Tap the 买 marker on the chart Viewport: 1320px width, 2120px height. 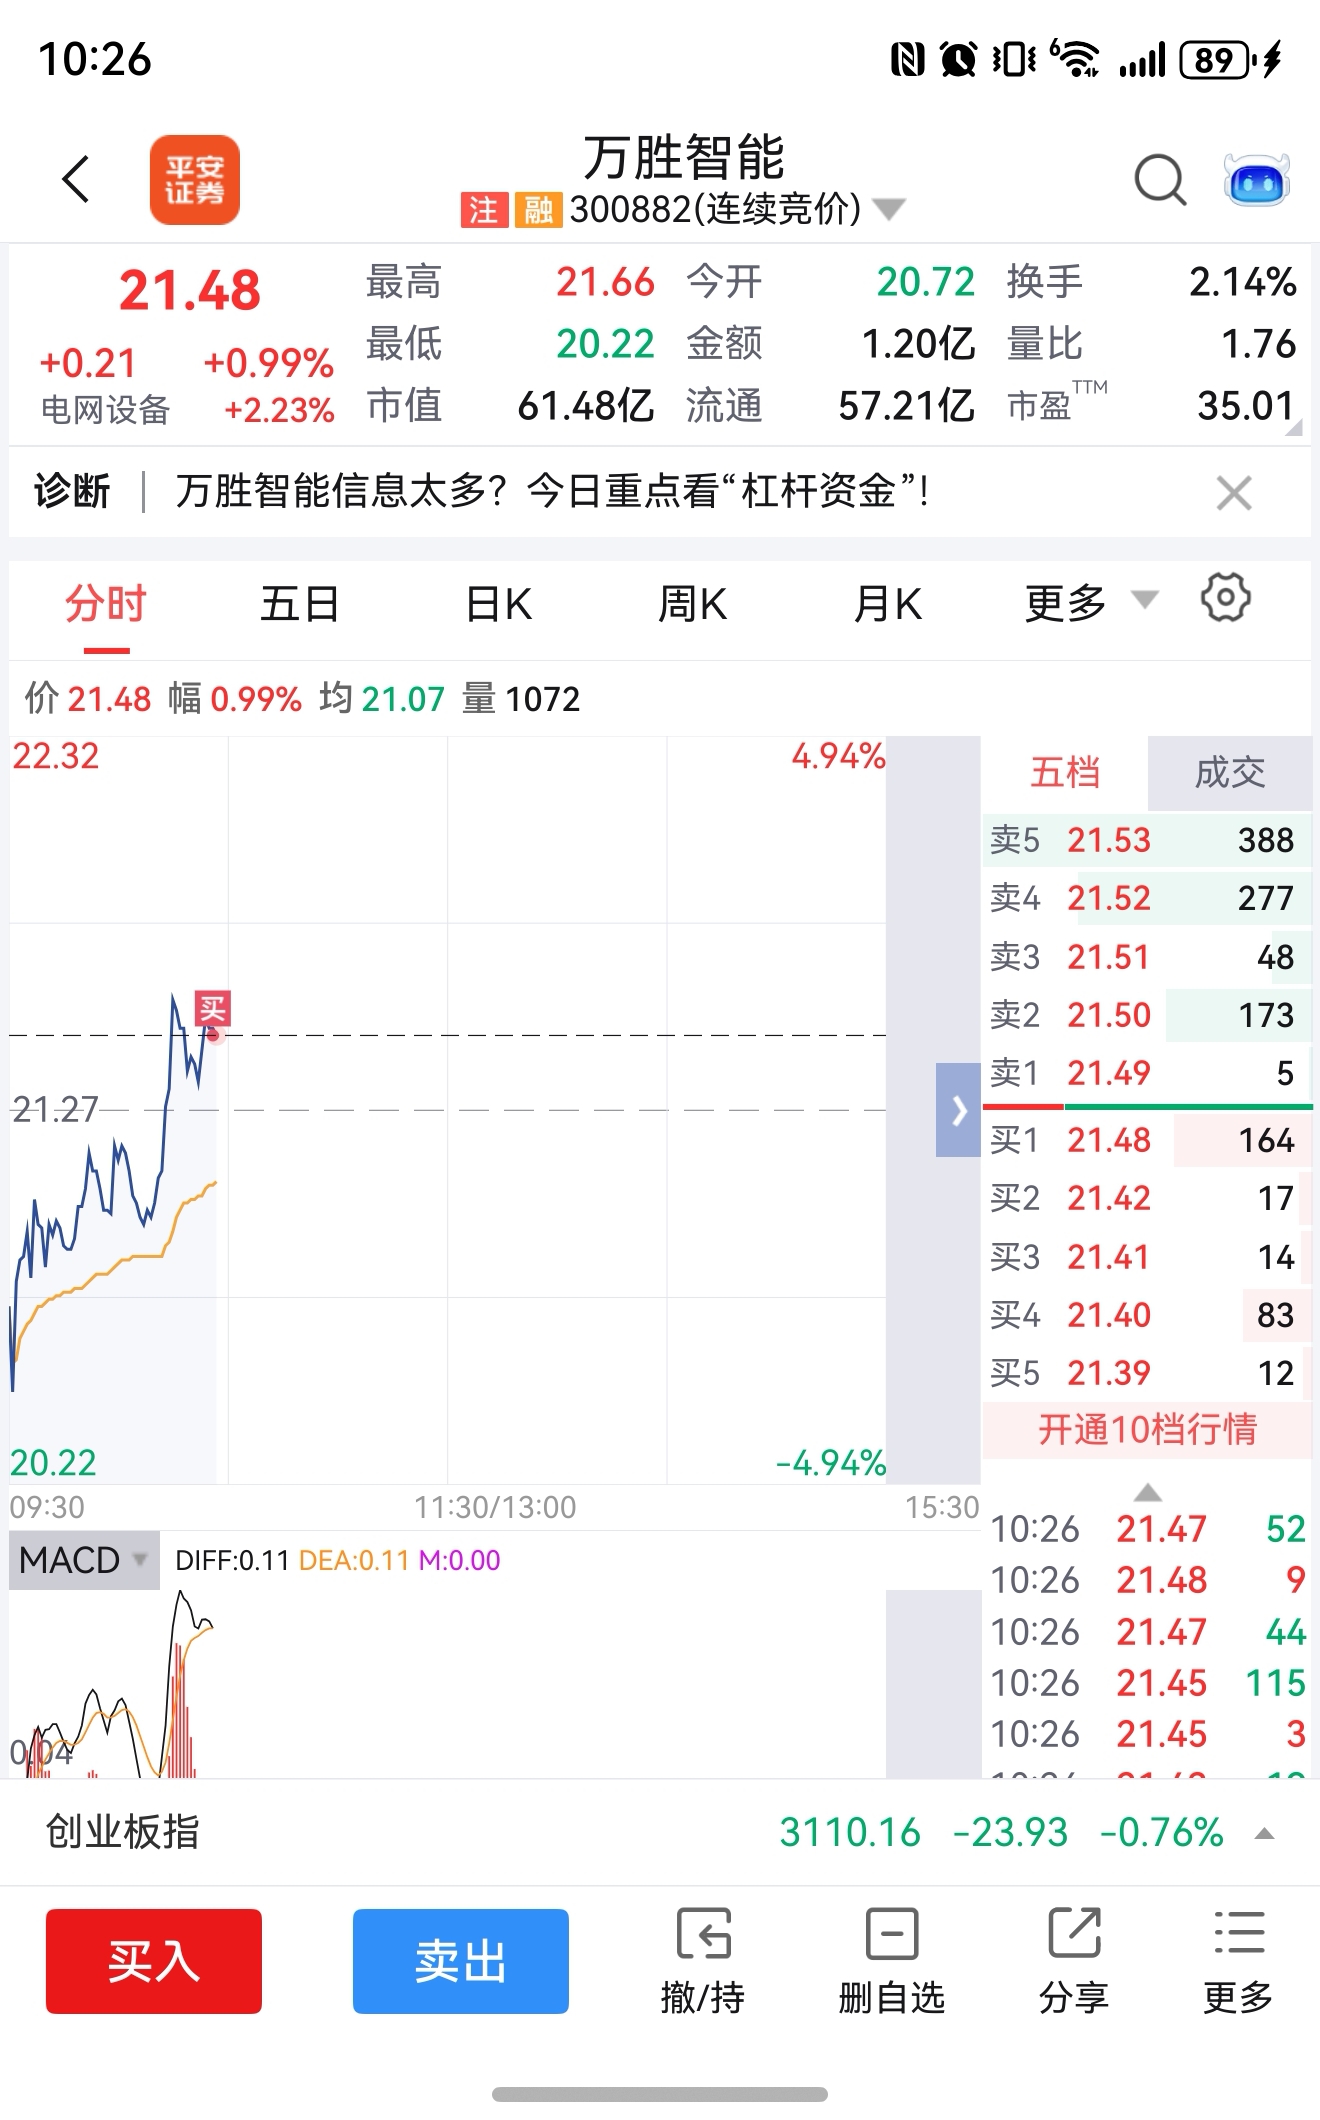212,1009
